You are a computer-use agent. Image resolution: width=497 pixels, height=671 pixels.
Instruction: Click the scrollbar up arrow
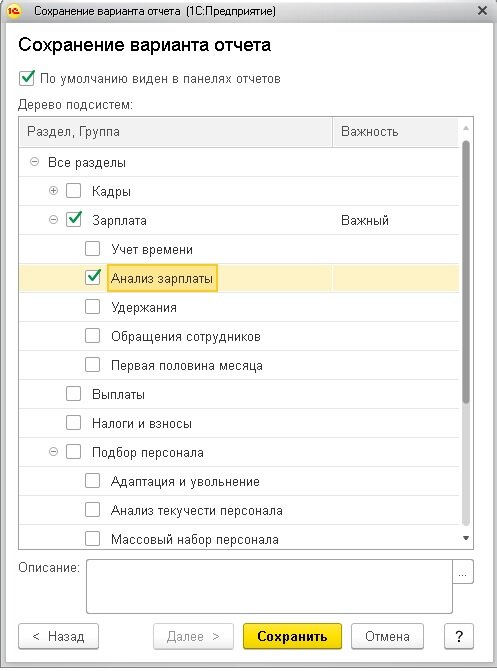[x=466, y=128]
